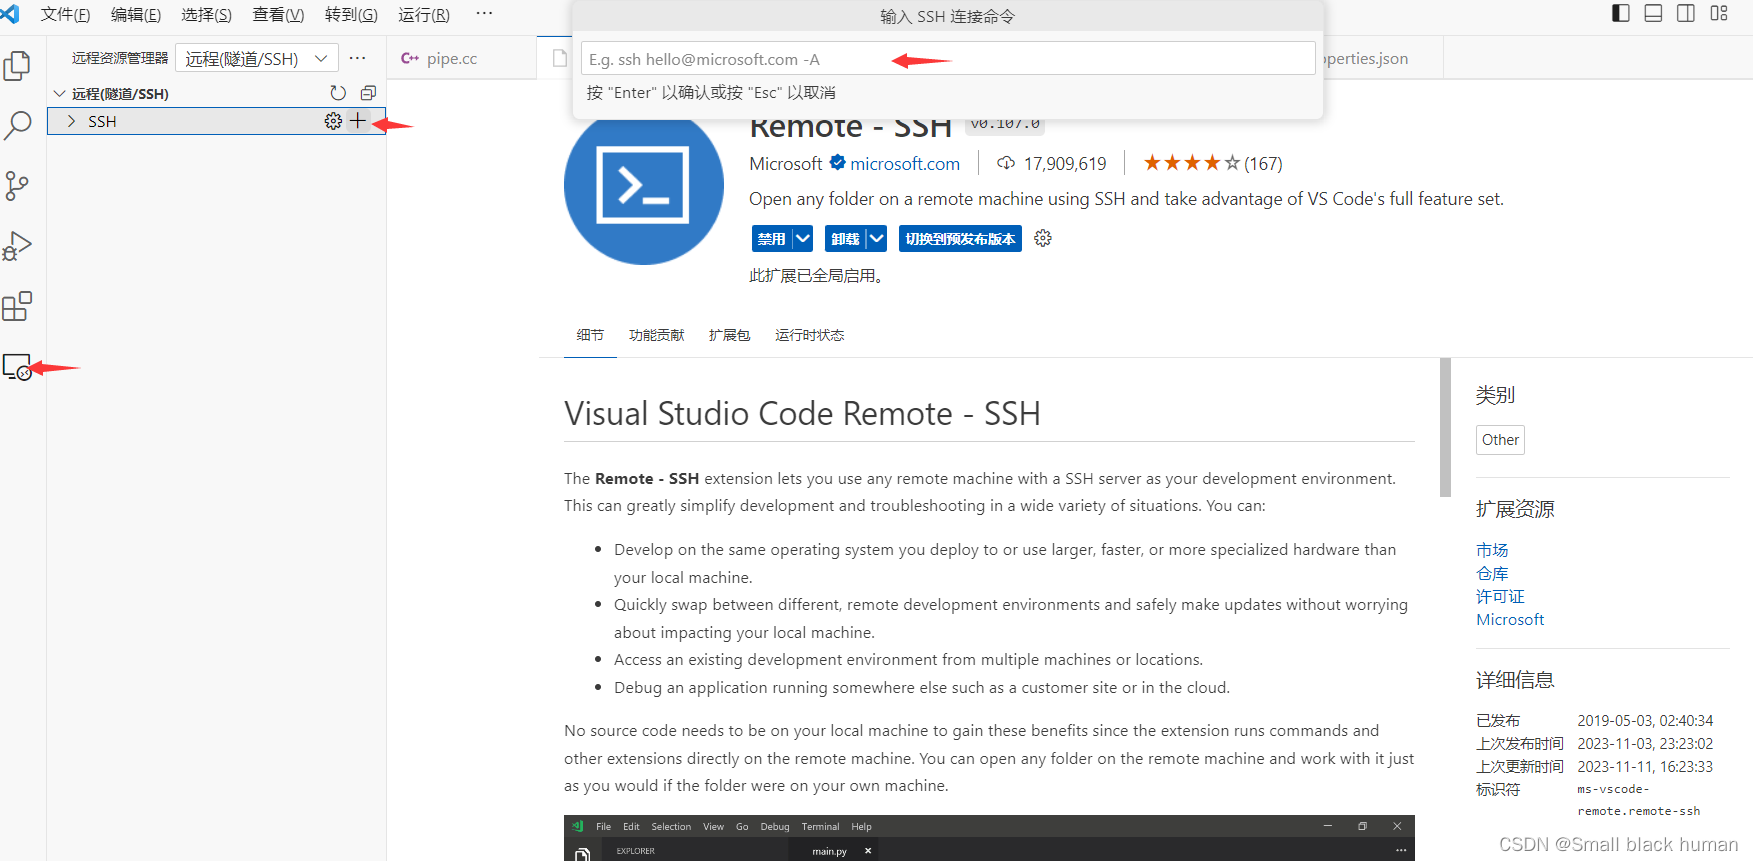
Task: Click the SSH settings gear icon
Action: pos(333,121)
